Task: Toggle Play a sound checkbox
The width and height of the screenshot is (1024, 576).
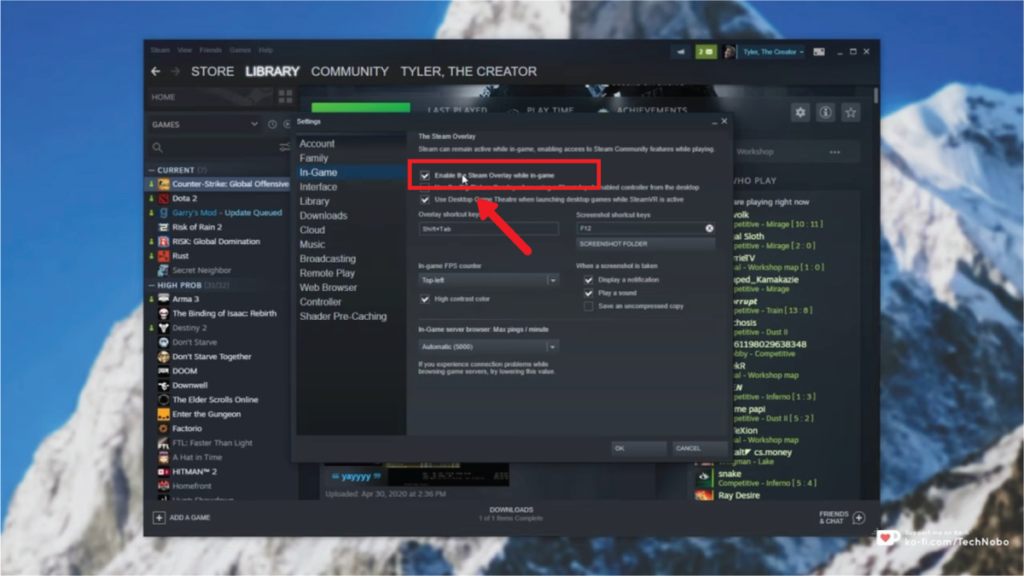Action: [588, 293]
